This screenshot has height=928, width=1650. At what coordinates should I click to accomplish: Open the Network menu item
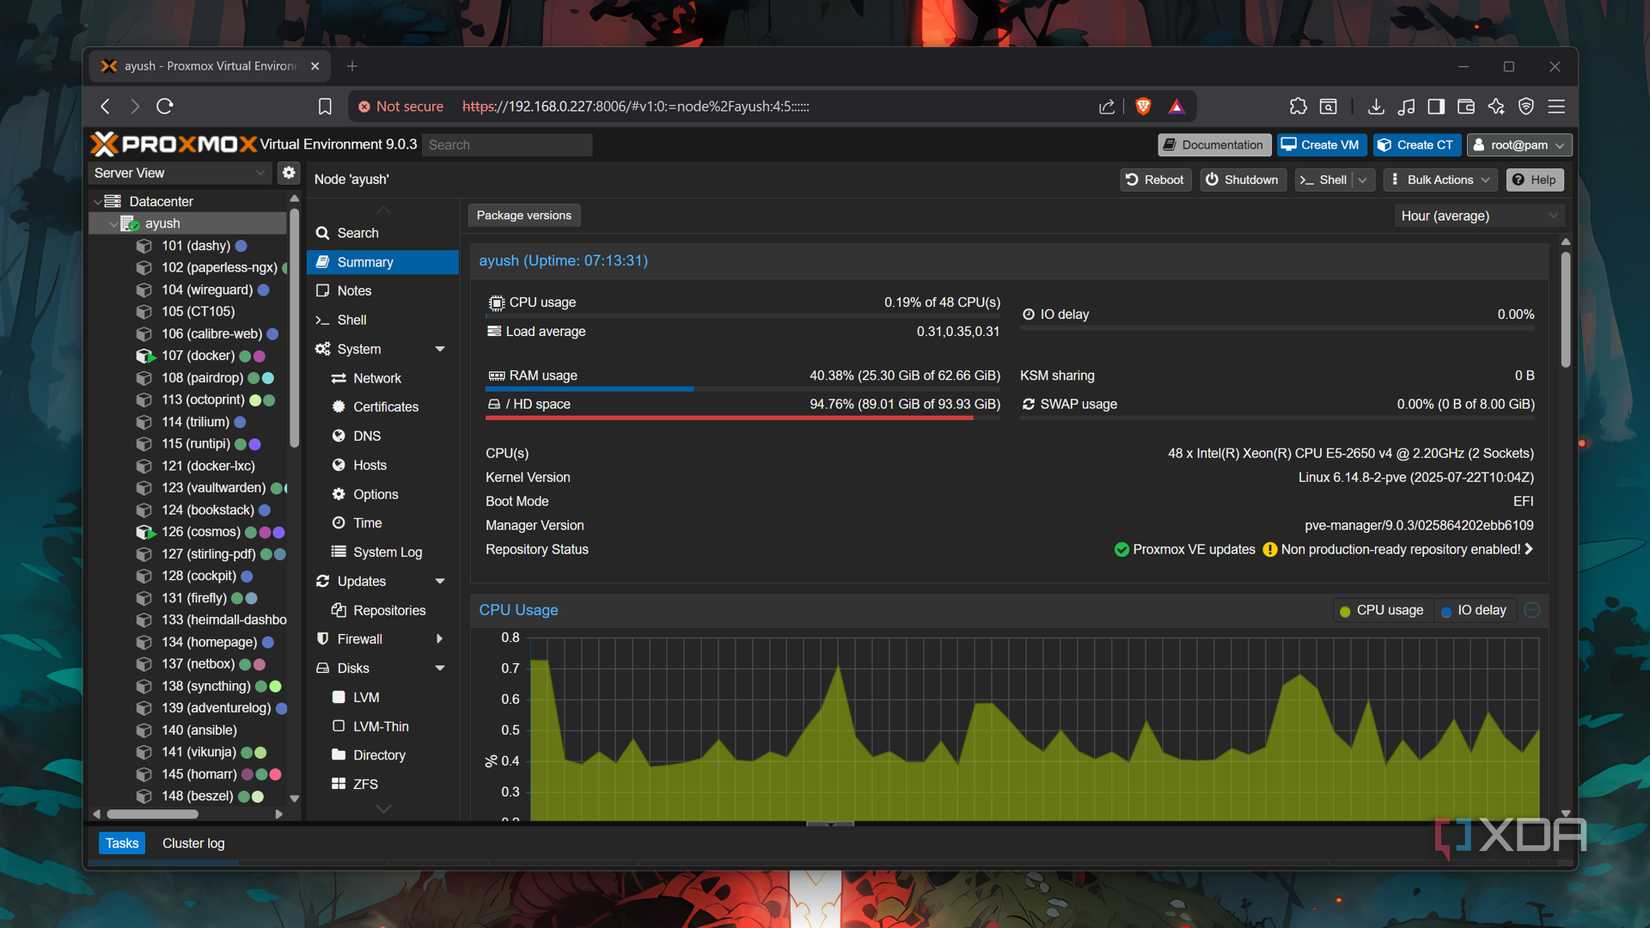(x=383, y=378)
